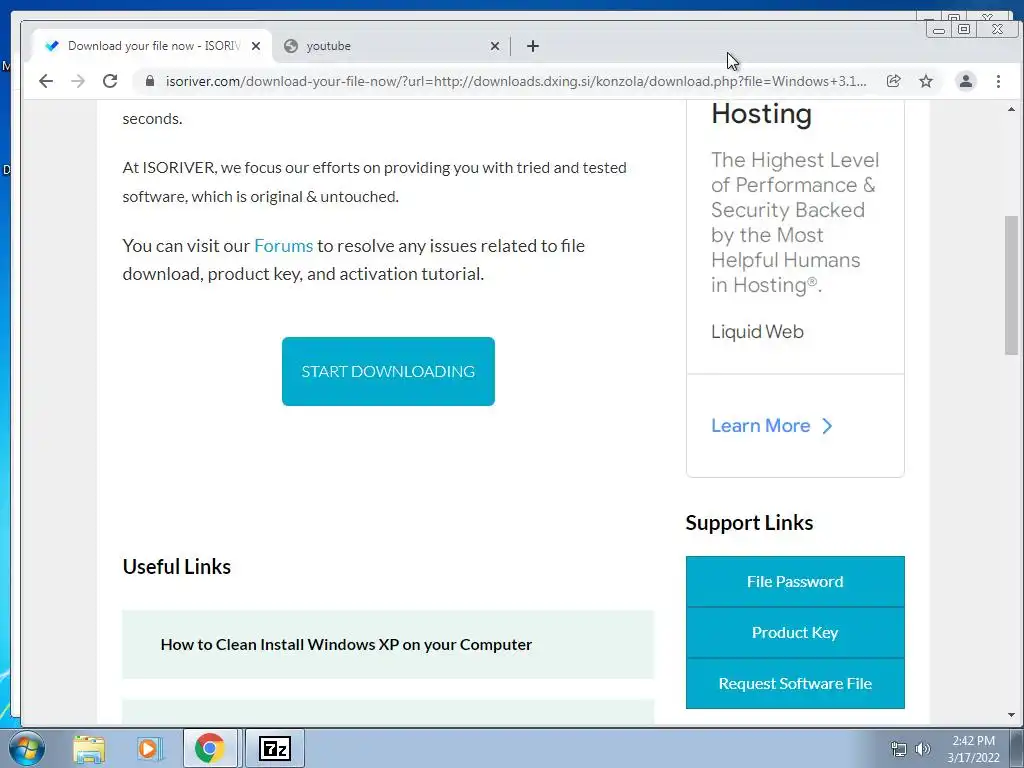
Task: Open a new tab with the plus button
Action: coord(533,46)
